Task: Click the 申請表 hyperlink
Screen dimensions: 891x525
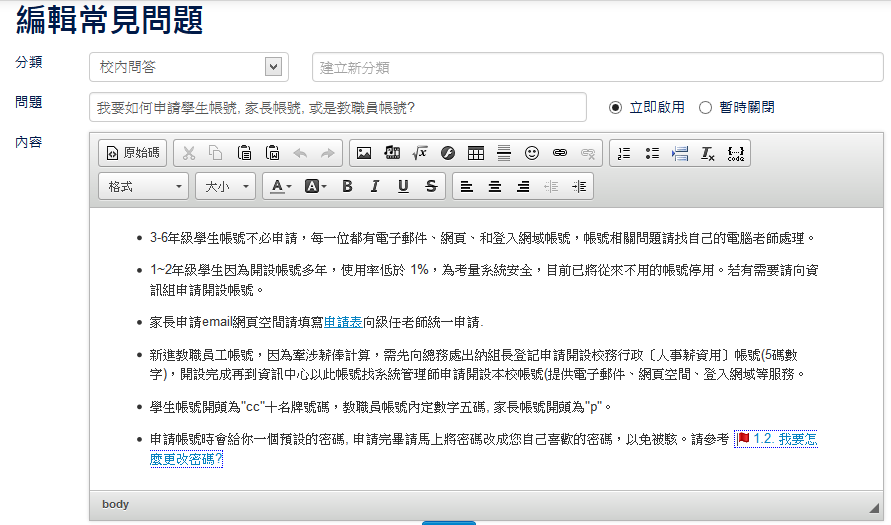Action: click(x=343, y=322)
